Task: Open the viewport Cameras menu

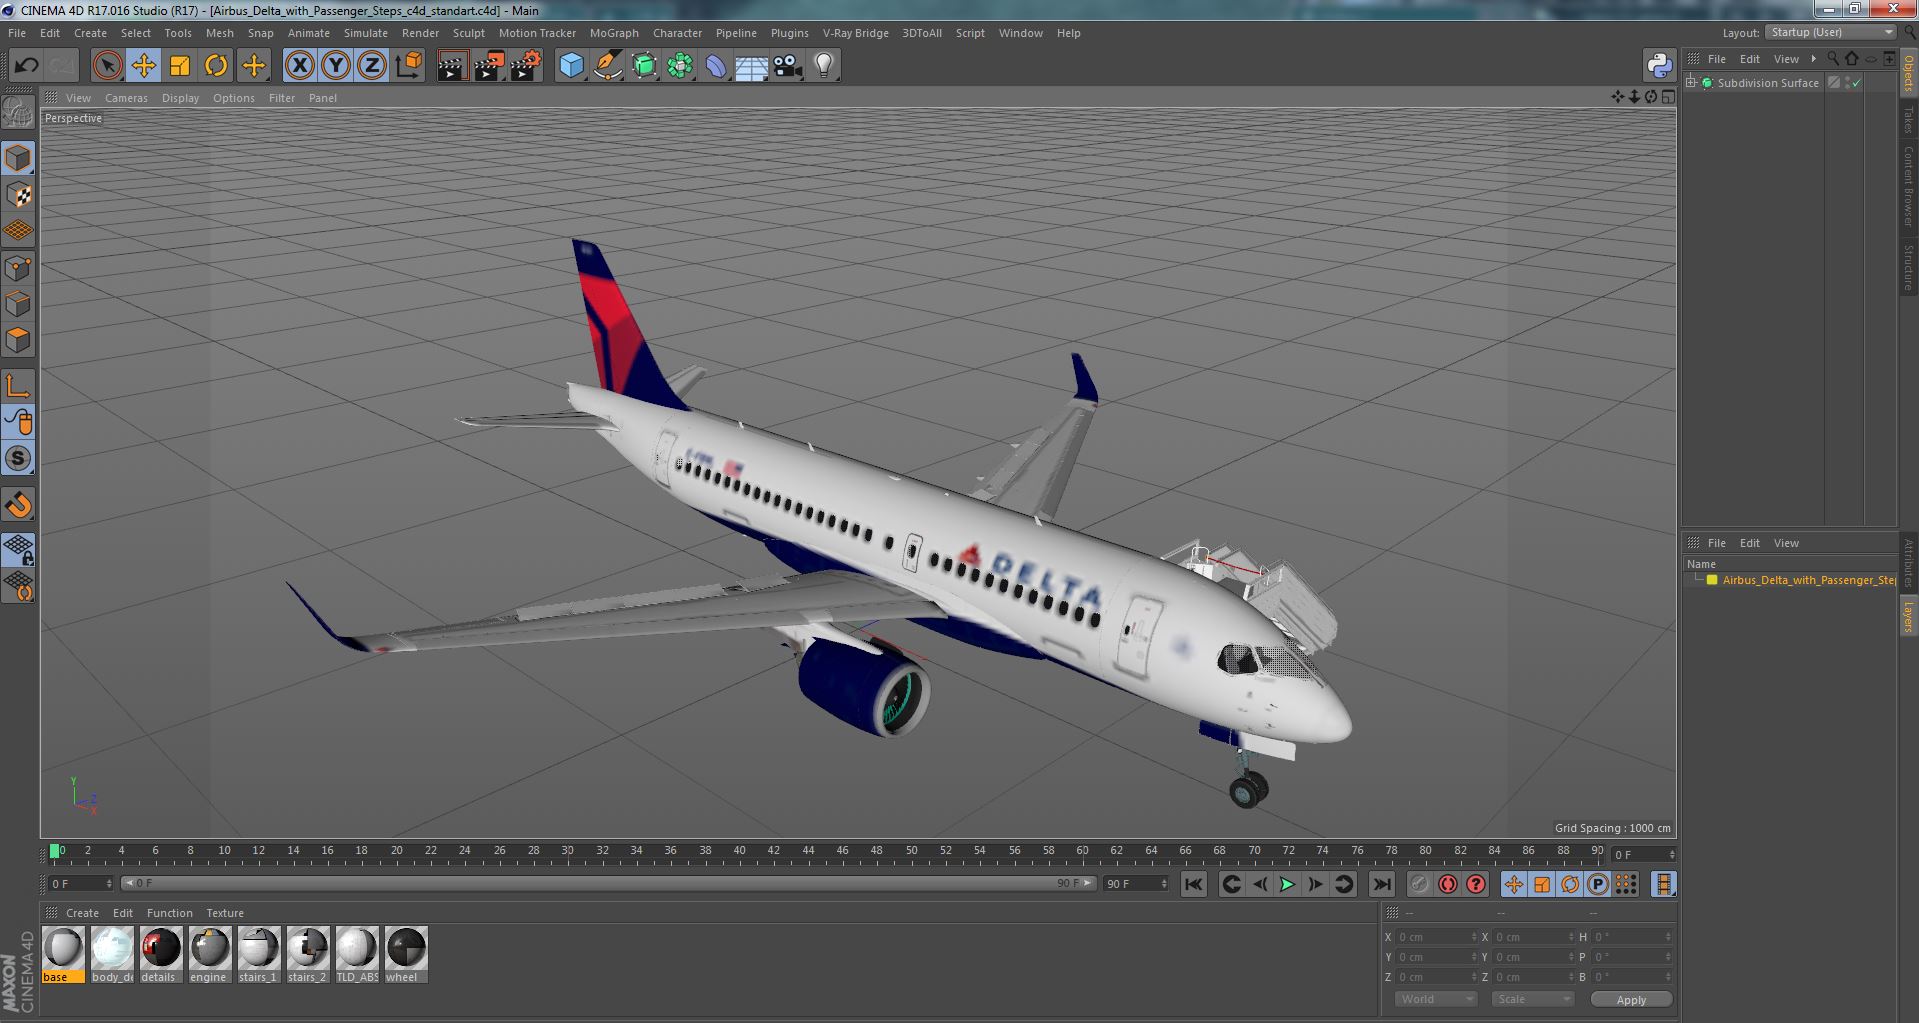Action: pyautogui.click(x=126, y=98)
